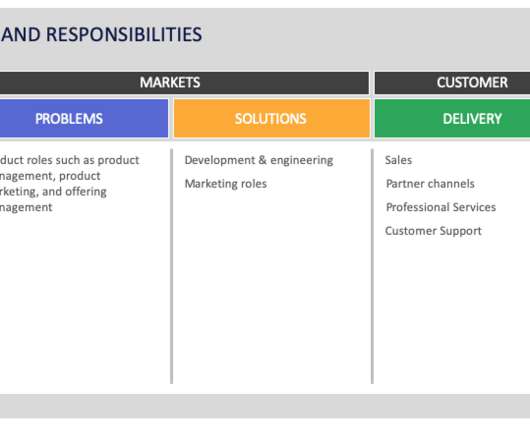
Task: Click the vertical divider between Problems and Solutions
Action: [172, 266]
